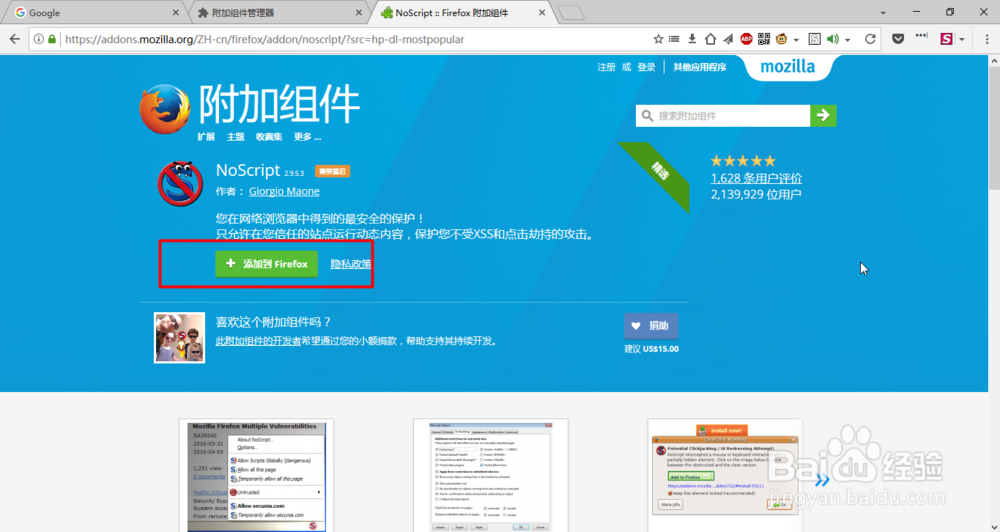Open the 隐私政策 link

click(x=351, y=264)
